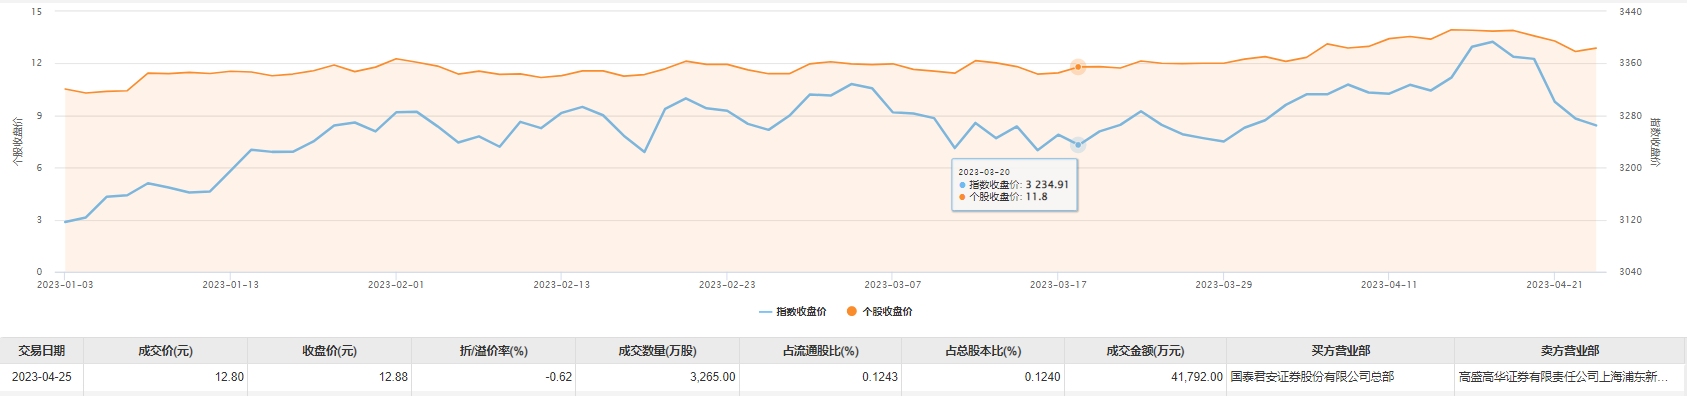The height and width of the screenshot is (396, 1687).
Task: Click the 2023-03-17 x-axis label
Action: click(x=1058, y=285)
